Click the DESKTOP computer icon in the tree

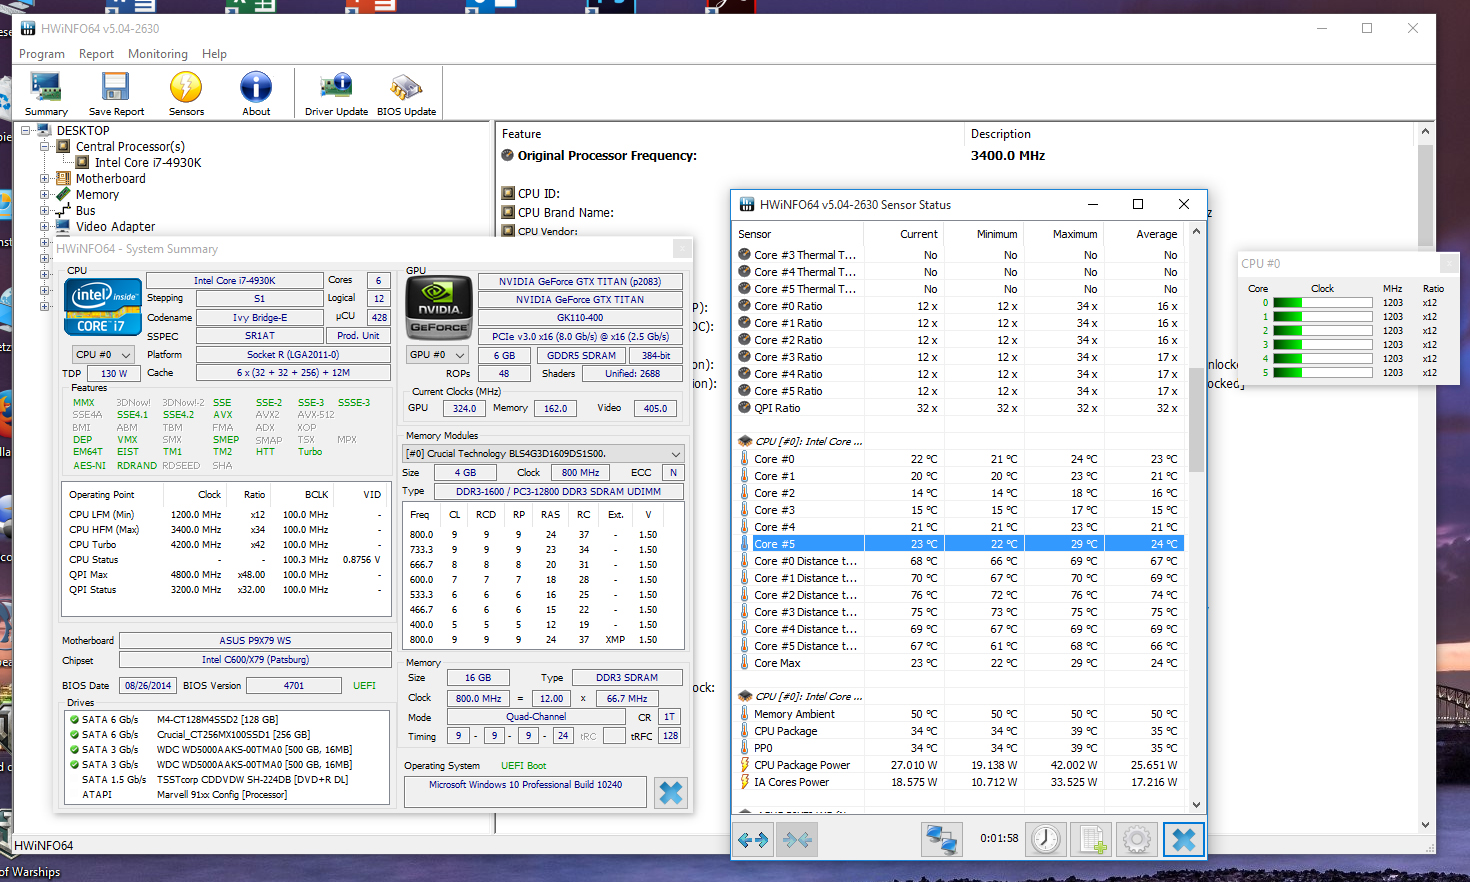[44, 131]
